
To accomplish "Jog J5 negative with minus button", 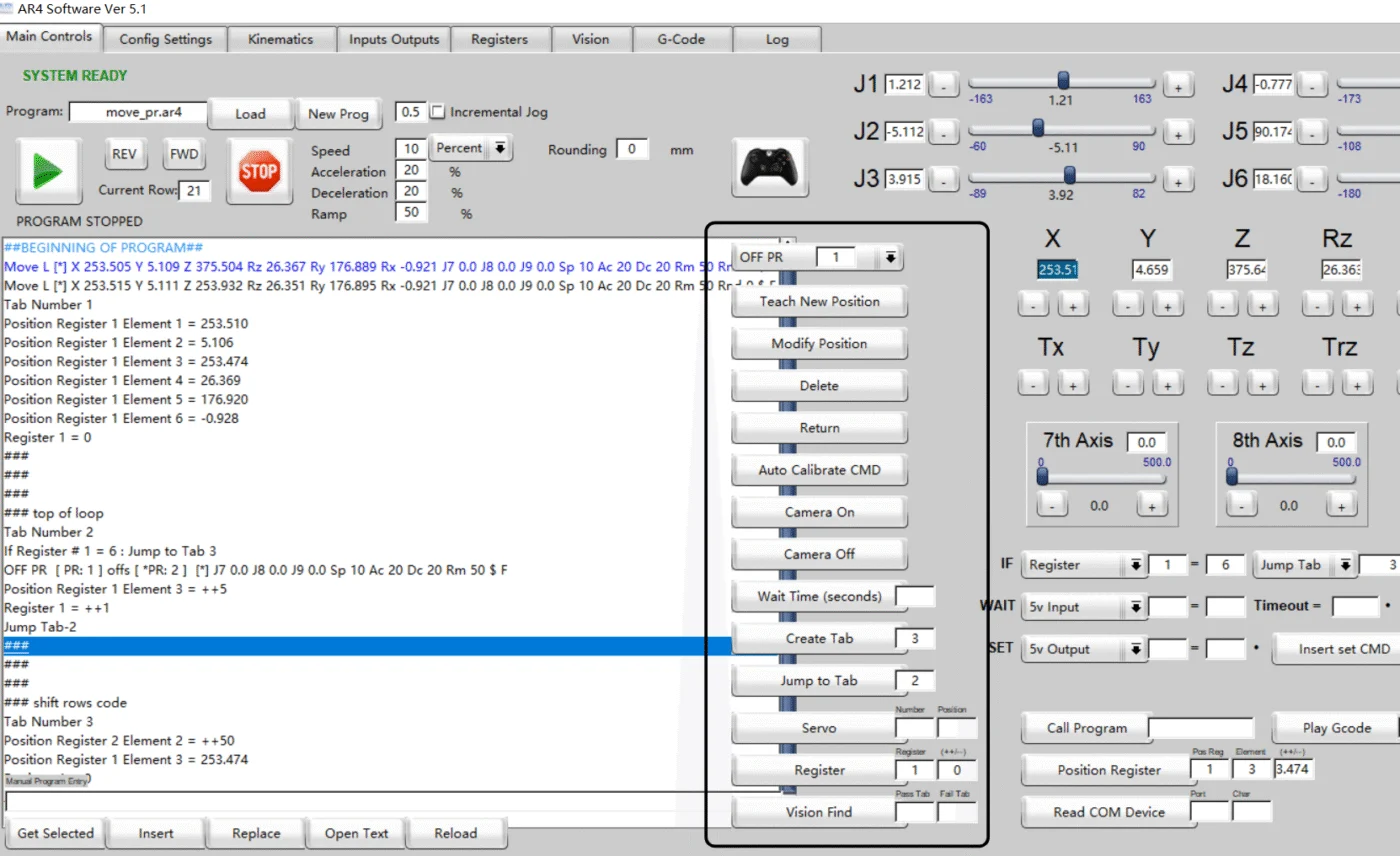I will pyautogui.click(x=1313, y=133).
